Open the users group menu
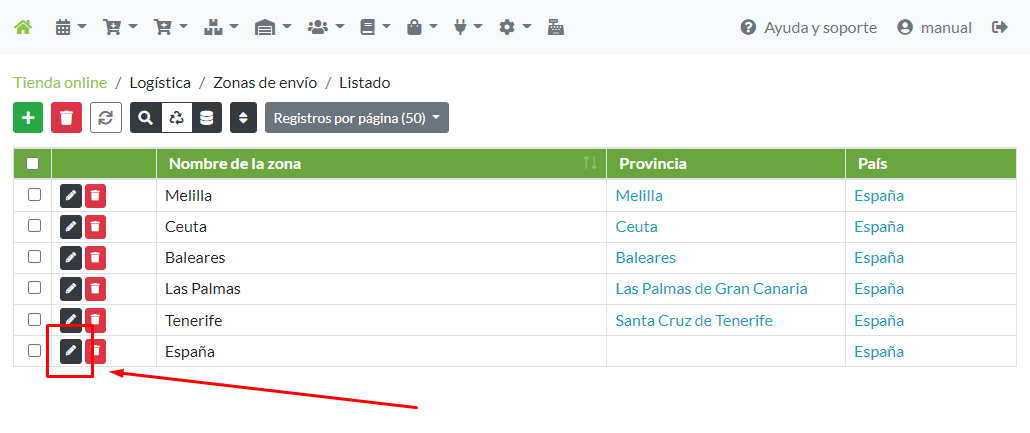 pyautogui.click(x=326, y=28)
